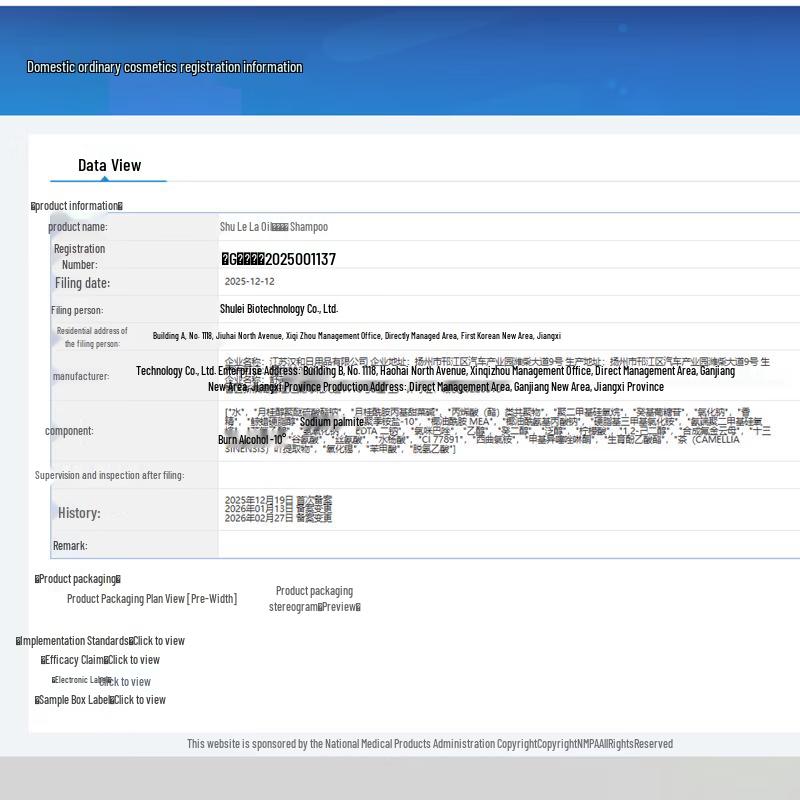
Task: Click to view the Electronic Label
Action: (x=125, y=682)
